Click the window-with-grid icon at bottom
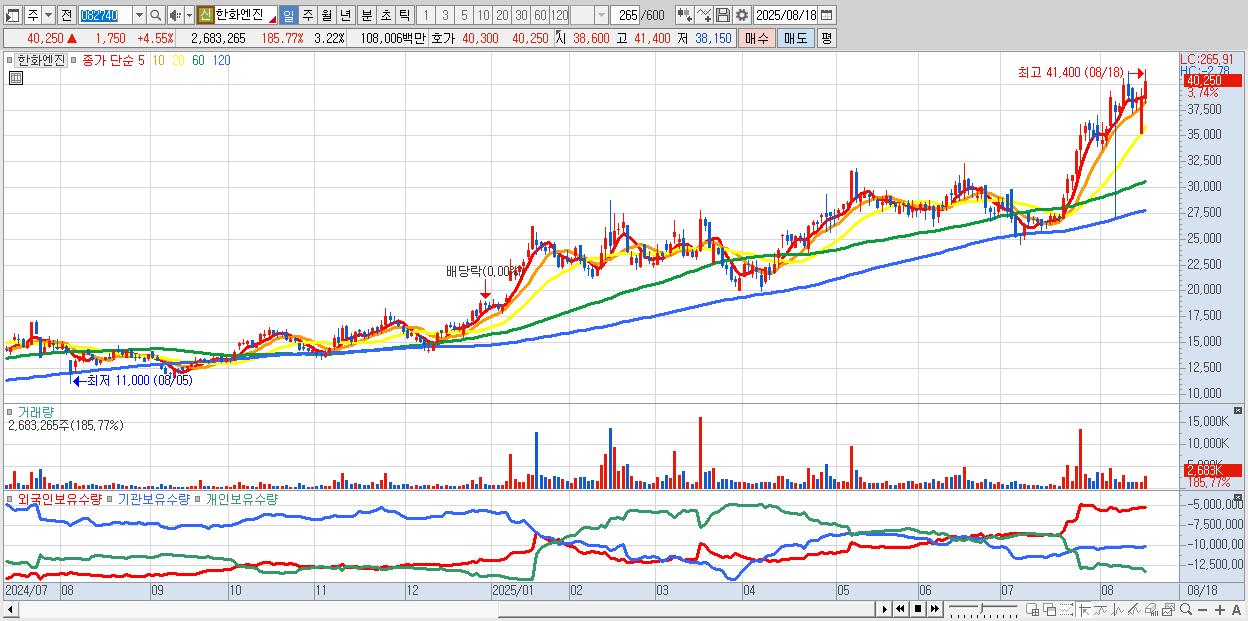1248x621 pixels. [1033, 609]
